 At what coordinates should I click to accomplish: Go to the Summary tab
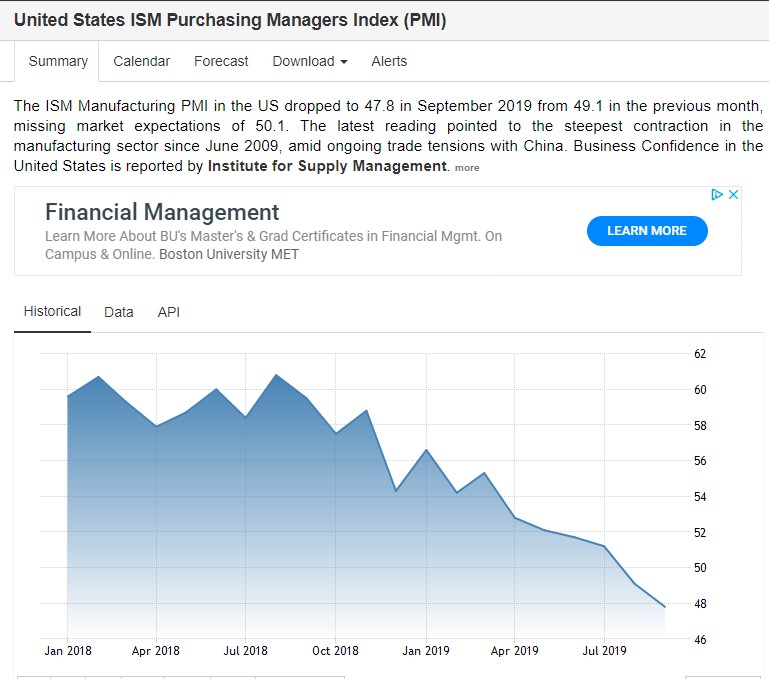click(x=58, y=61)
